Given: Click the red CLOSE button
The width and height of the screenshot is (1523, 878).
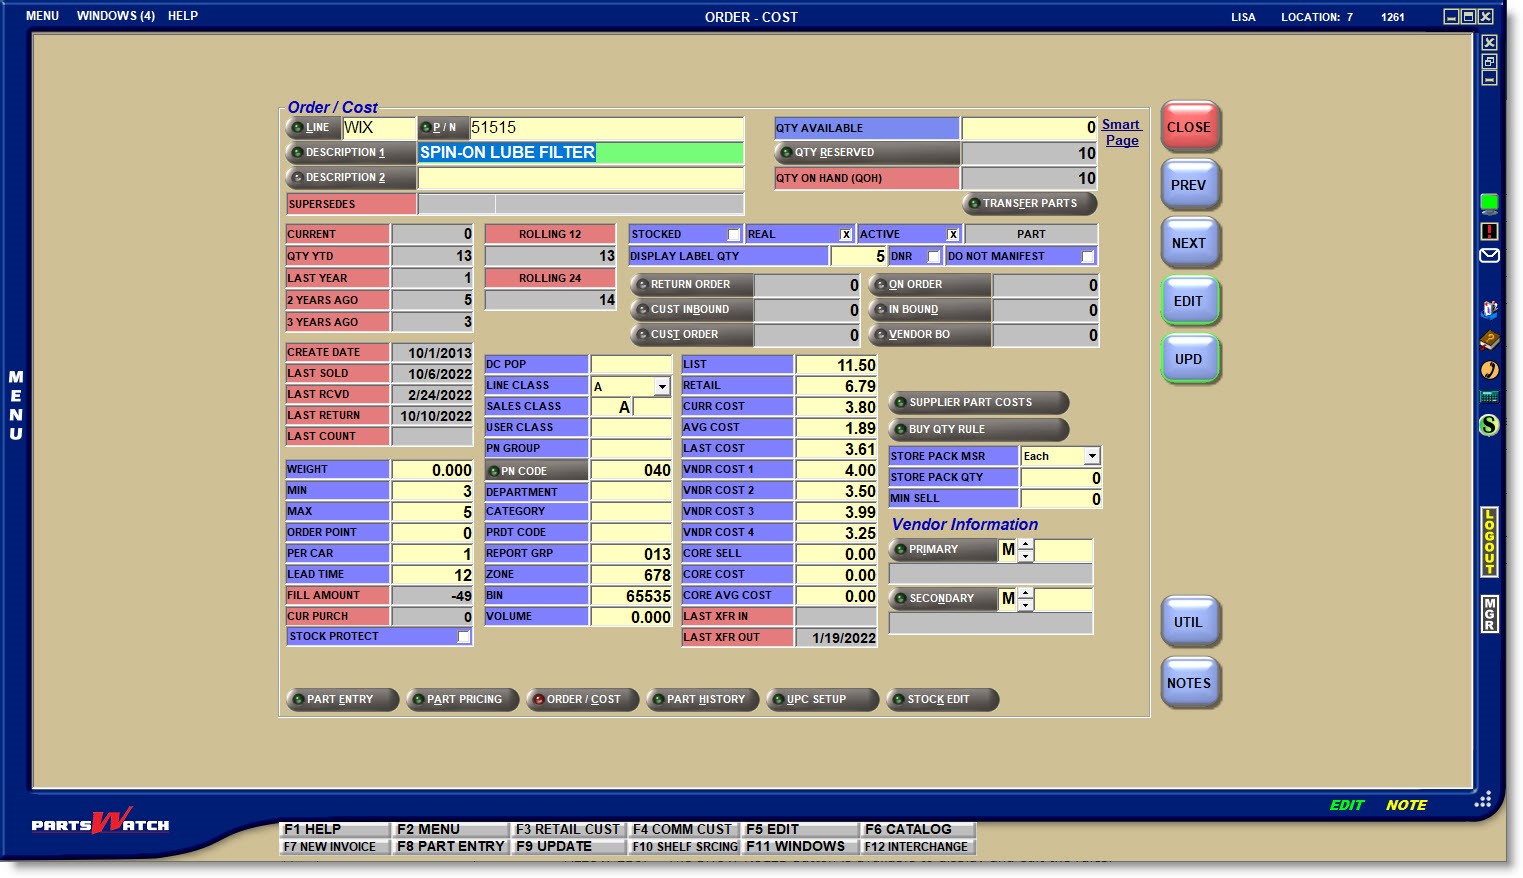Looking at the screenshot, I should tap(1188, 127).
